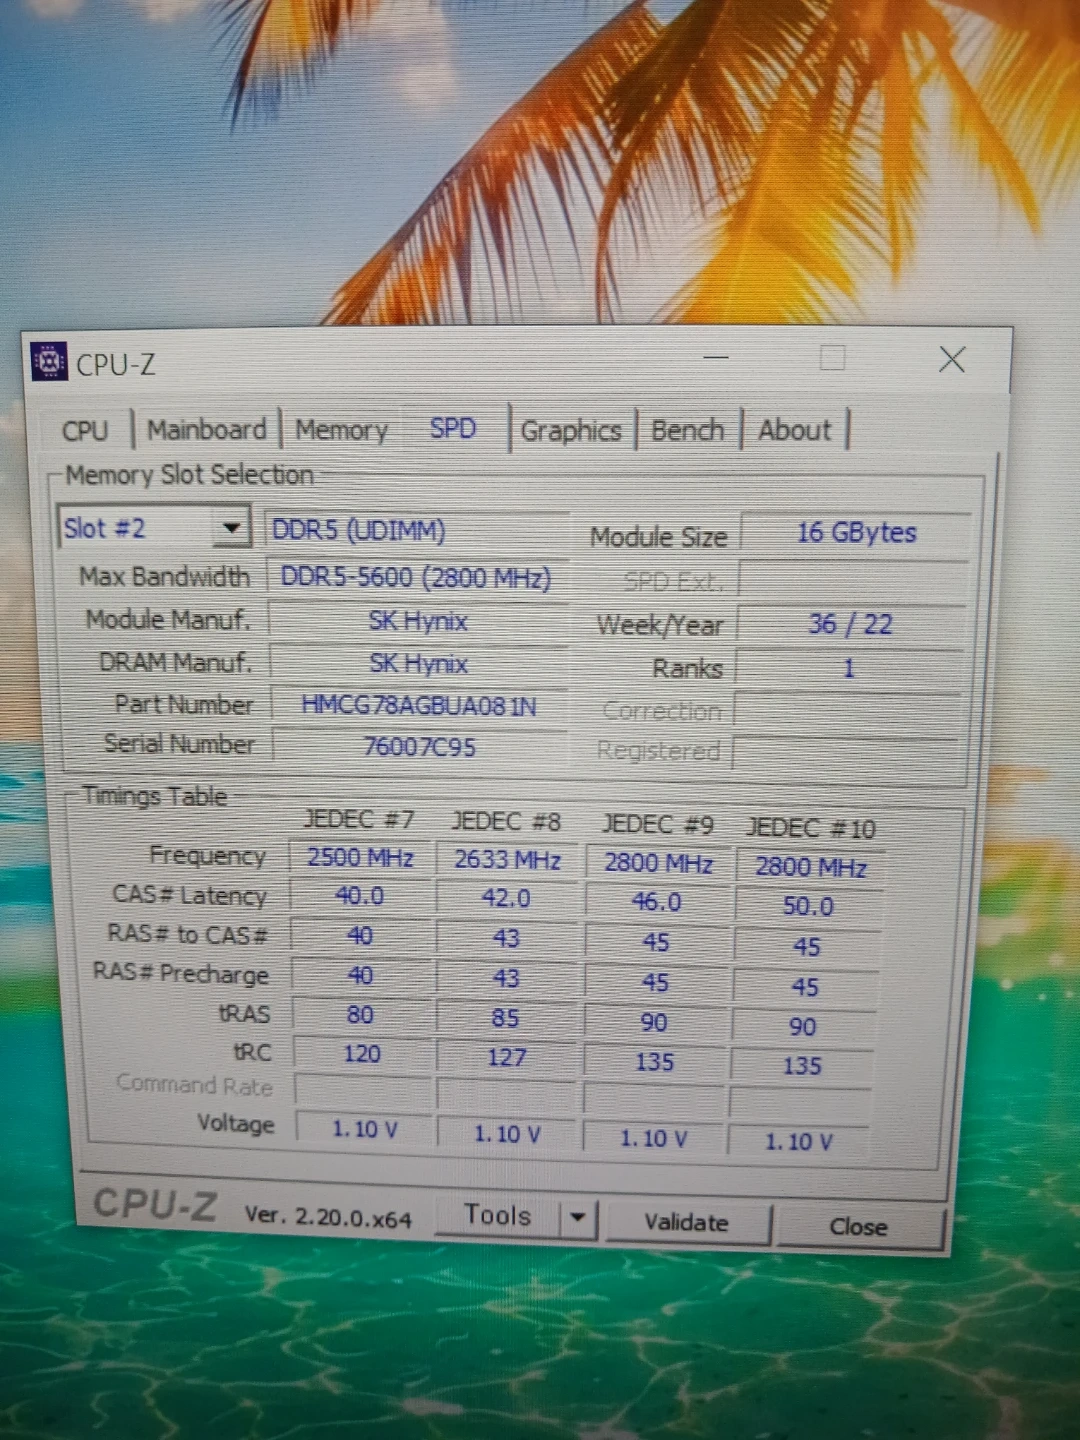The height and width of the screenshot is (1440, 1080).
Task: Click the DRAM Manuf. SK Hynix value
Action: coord(418,663)
